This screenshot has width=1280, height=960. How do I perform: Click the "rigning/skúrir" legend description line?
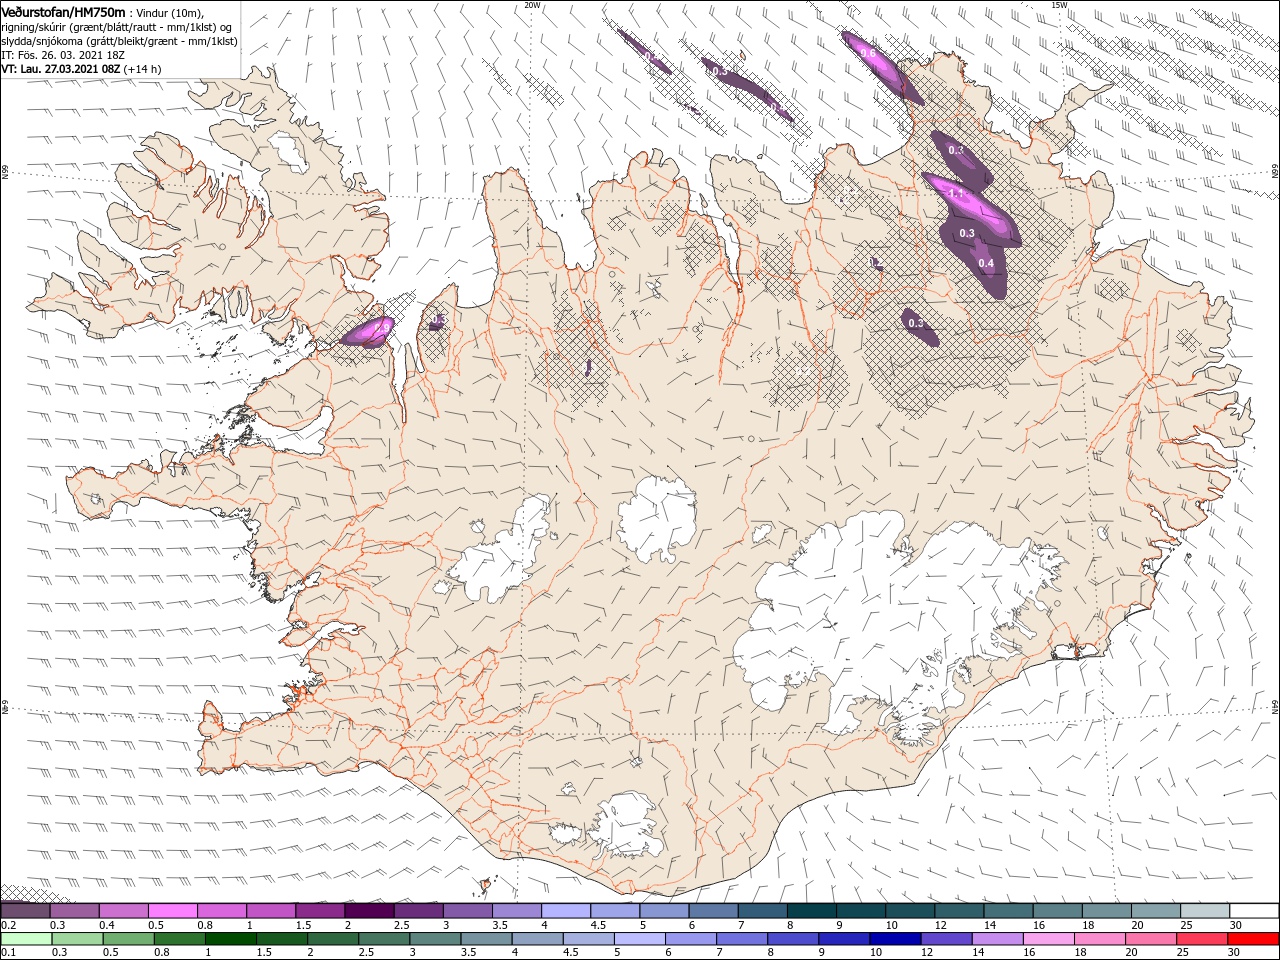point(118,27)
